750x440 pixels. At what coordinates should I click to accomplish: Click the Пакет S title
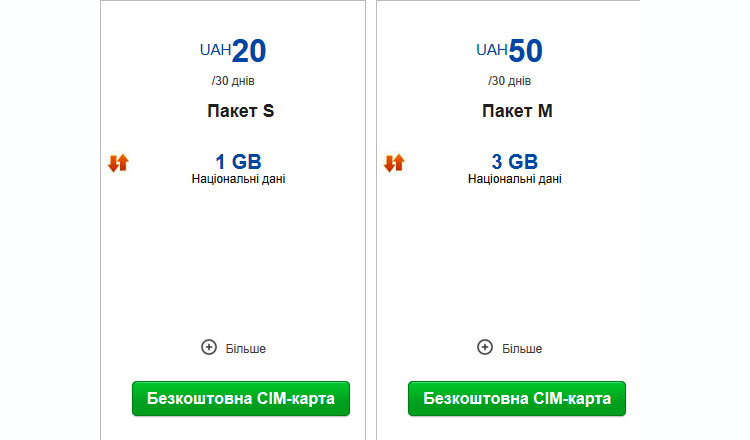pyautogui.click(x=241, y=111)
